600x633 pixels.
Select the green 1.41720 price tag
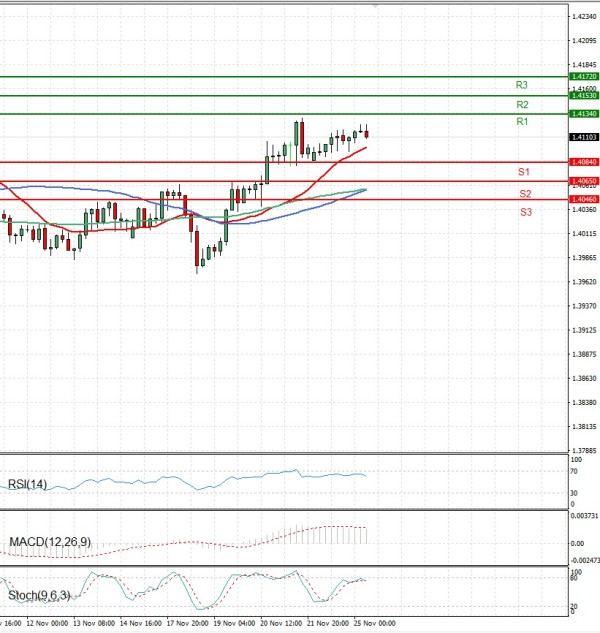[583, 76]
